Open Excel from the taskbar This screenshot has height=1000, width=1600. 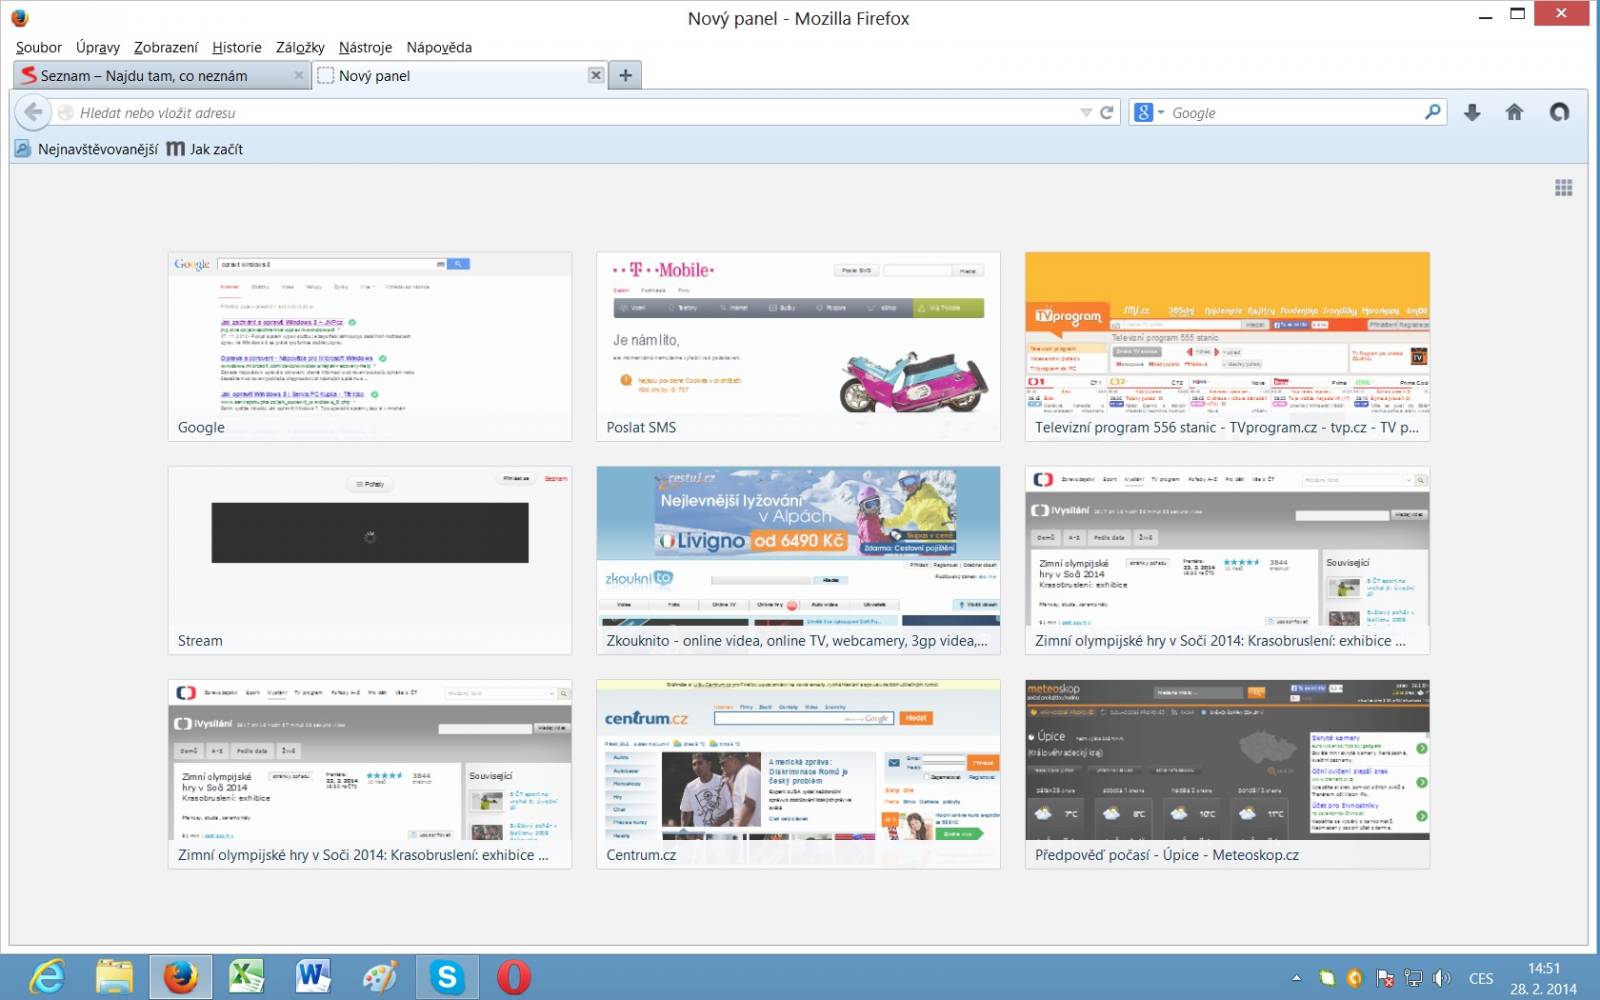(x=246, y=976)
